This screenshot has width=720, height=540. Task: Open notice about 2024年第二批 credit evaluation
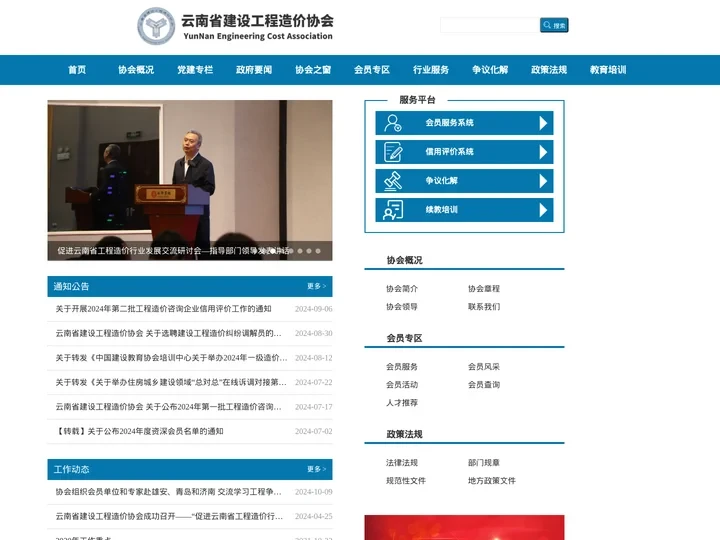point(163,309)
